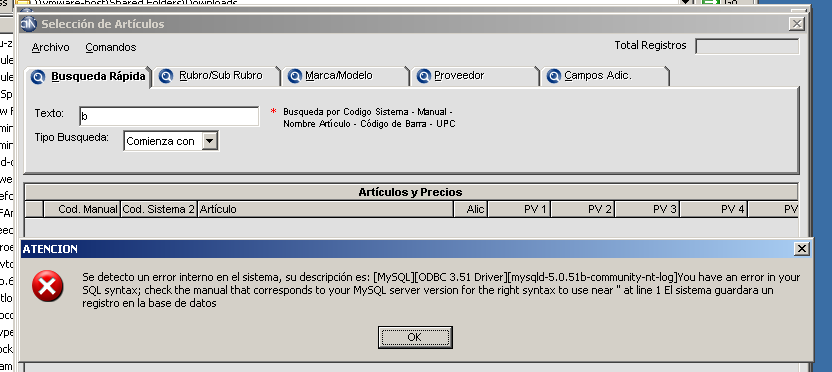
Task: Open the Comandos menu
Action: coord(111,47)
